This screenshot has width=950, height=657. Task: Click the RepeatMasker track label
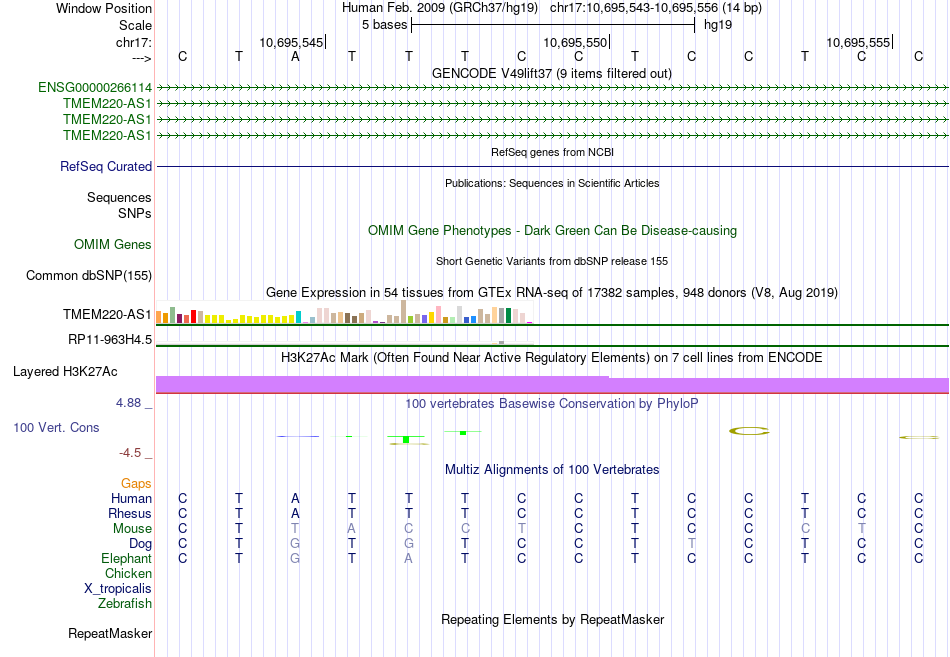point(110,633)
